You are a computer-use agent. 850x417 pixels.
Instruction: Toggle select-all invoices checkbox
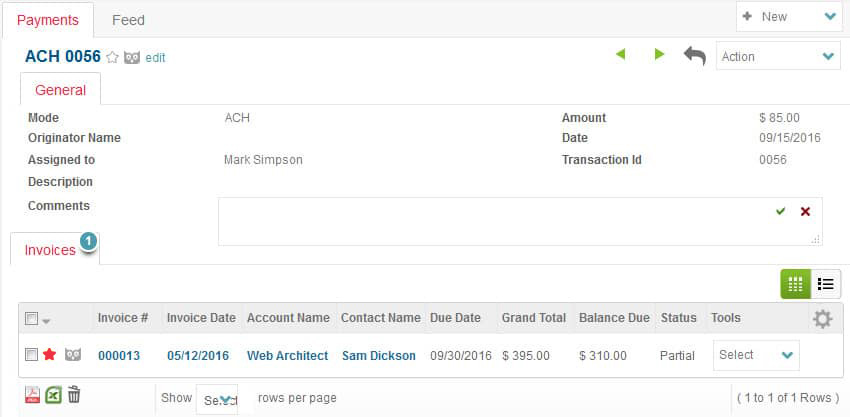pyautogui.click(x=31, y=319)
